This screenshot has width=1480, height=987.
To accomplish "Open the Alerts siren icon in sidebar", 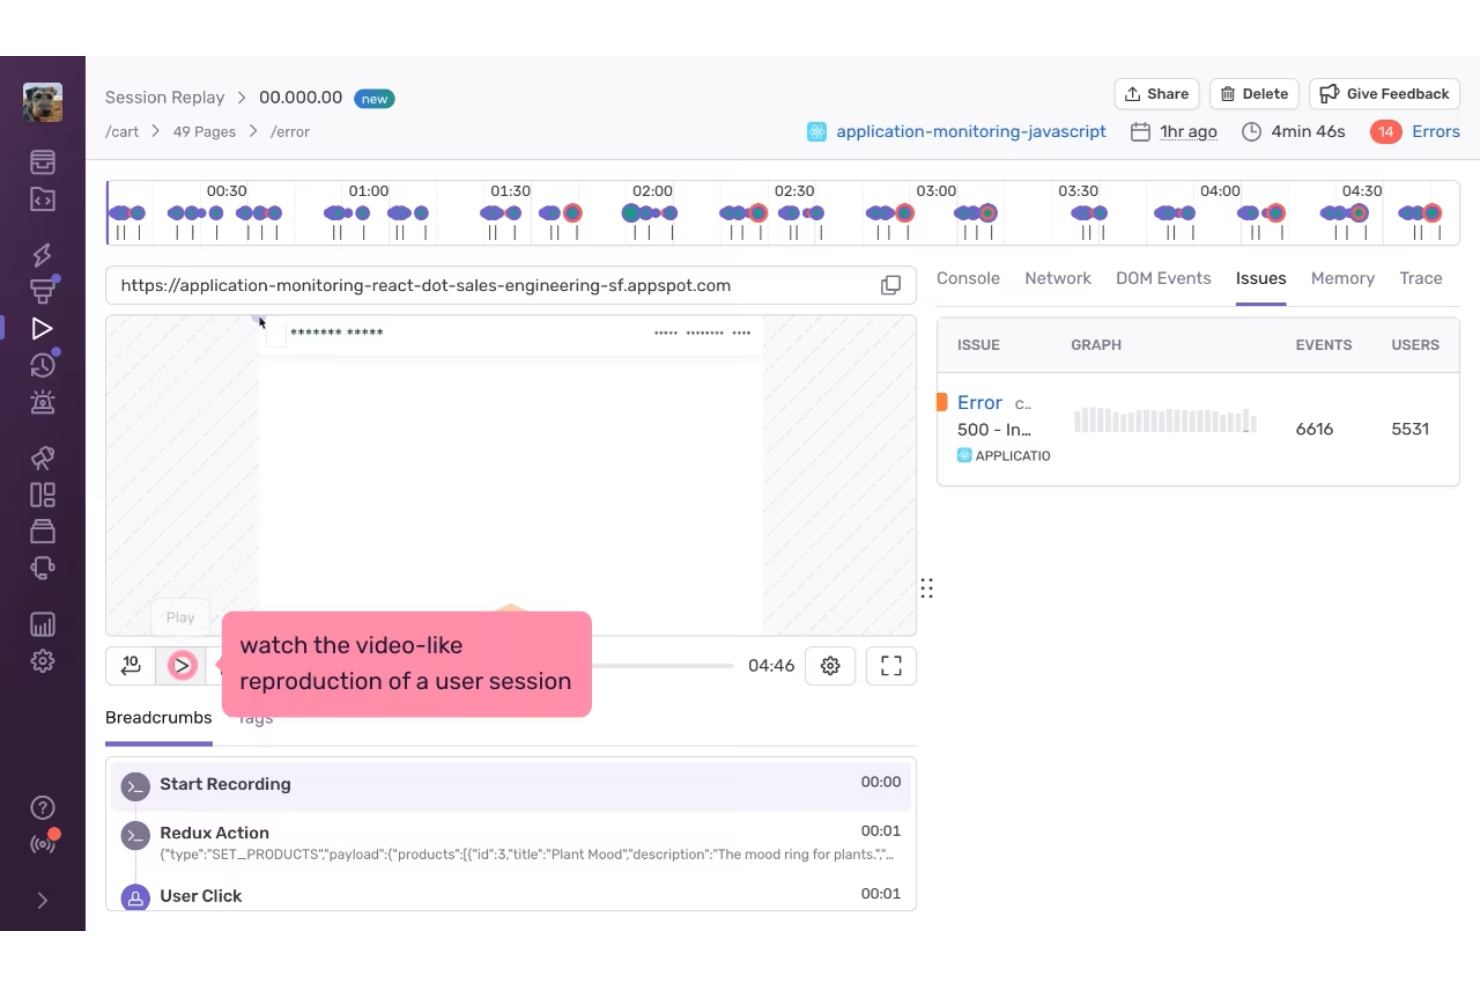I will 42,401.
